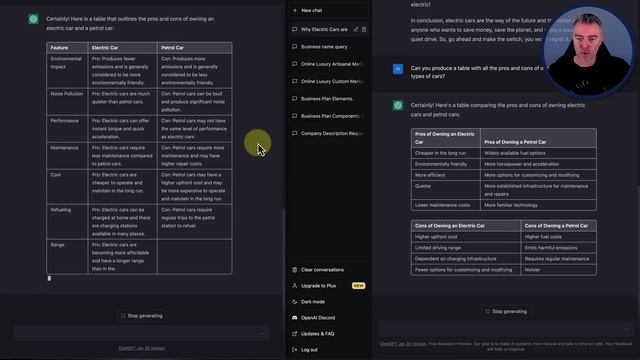Click the message input in left chat window
The width and height of the screenshot is (640, 360).
(x=142, y=333)
